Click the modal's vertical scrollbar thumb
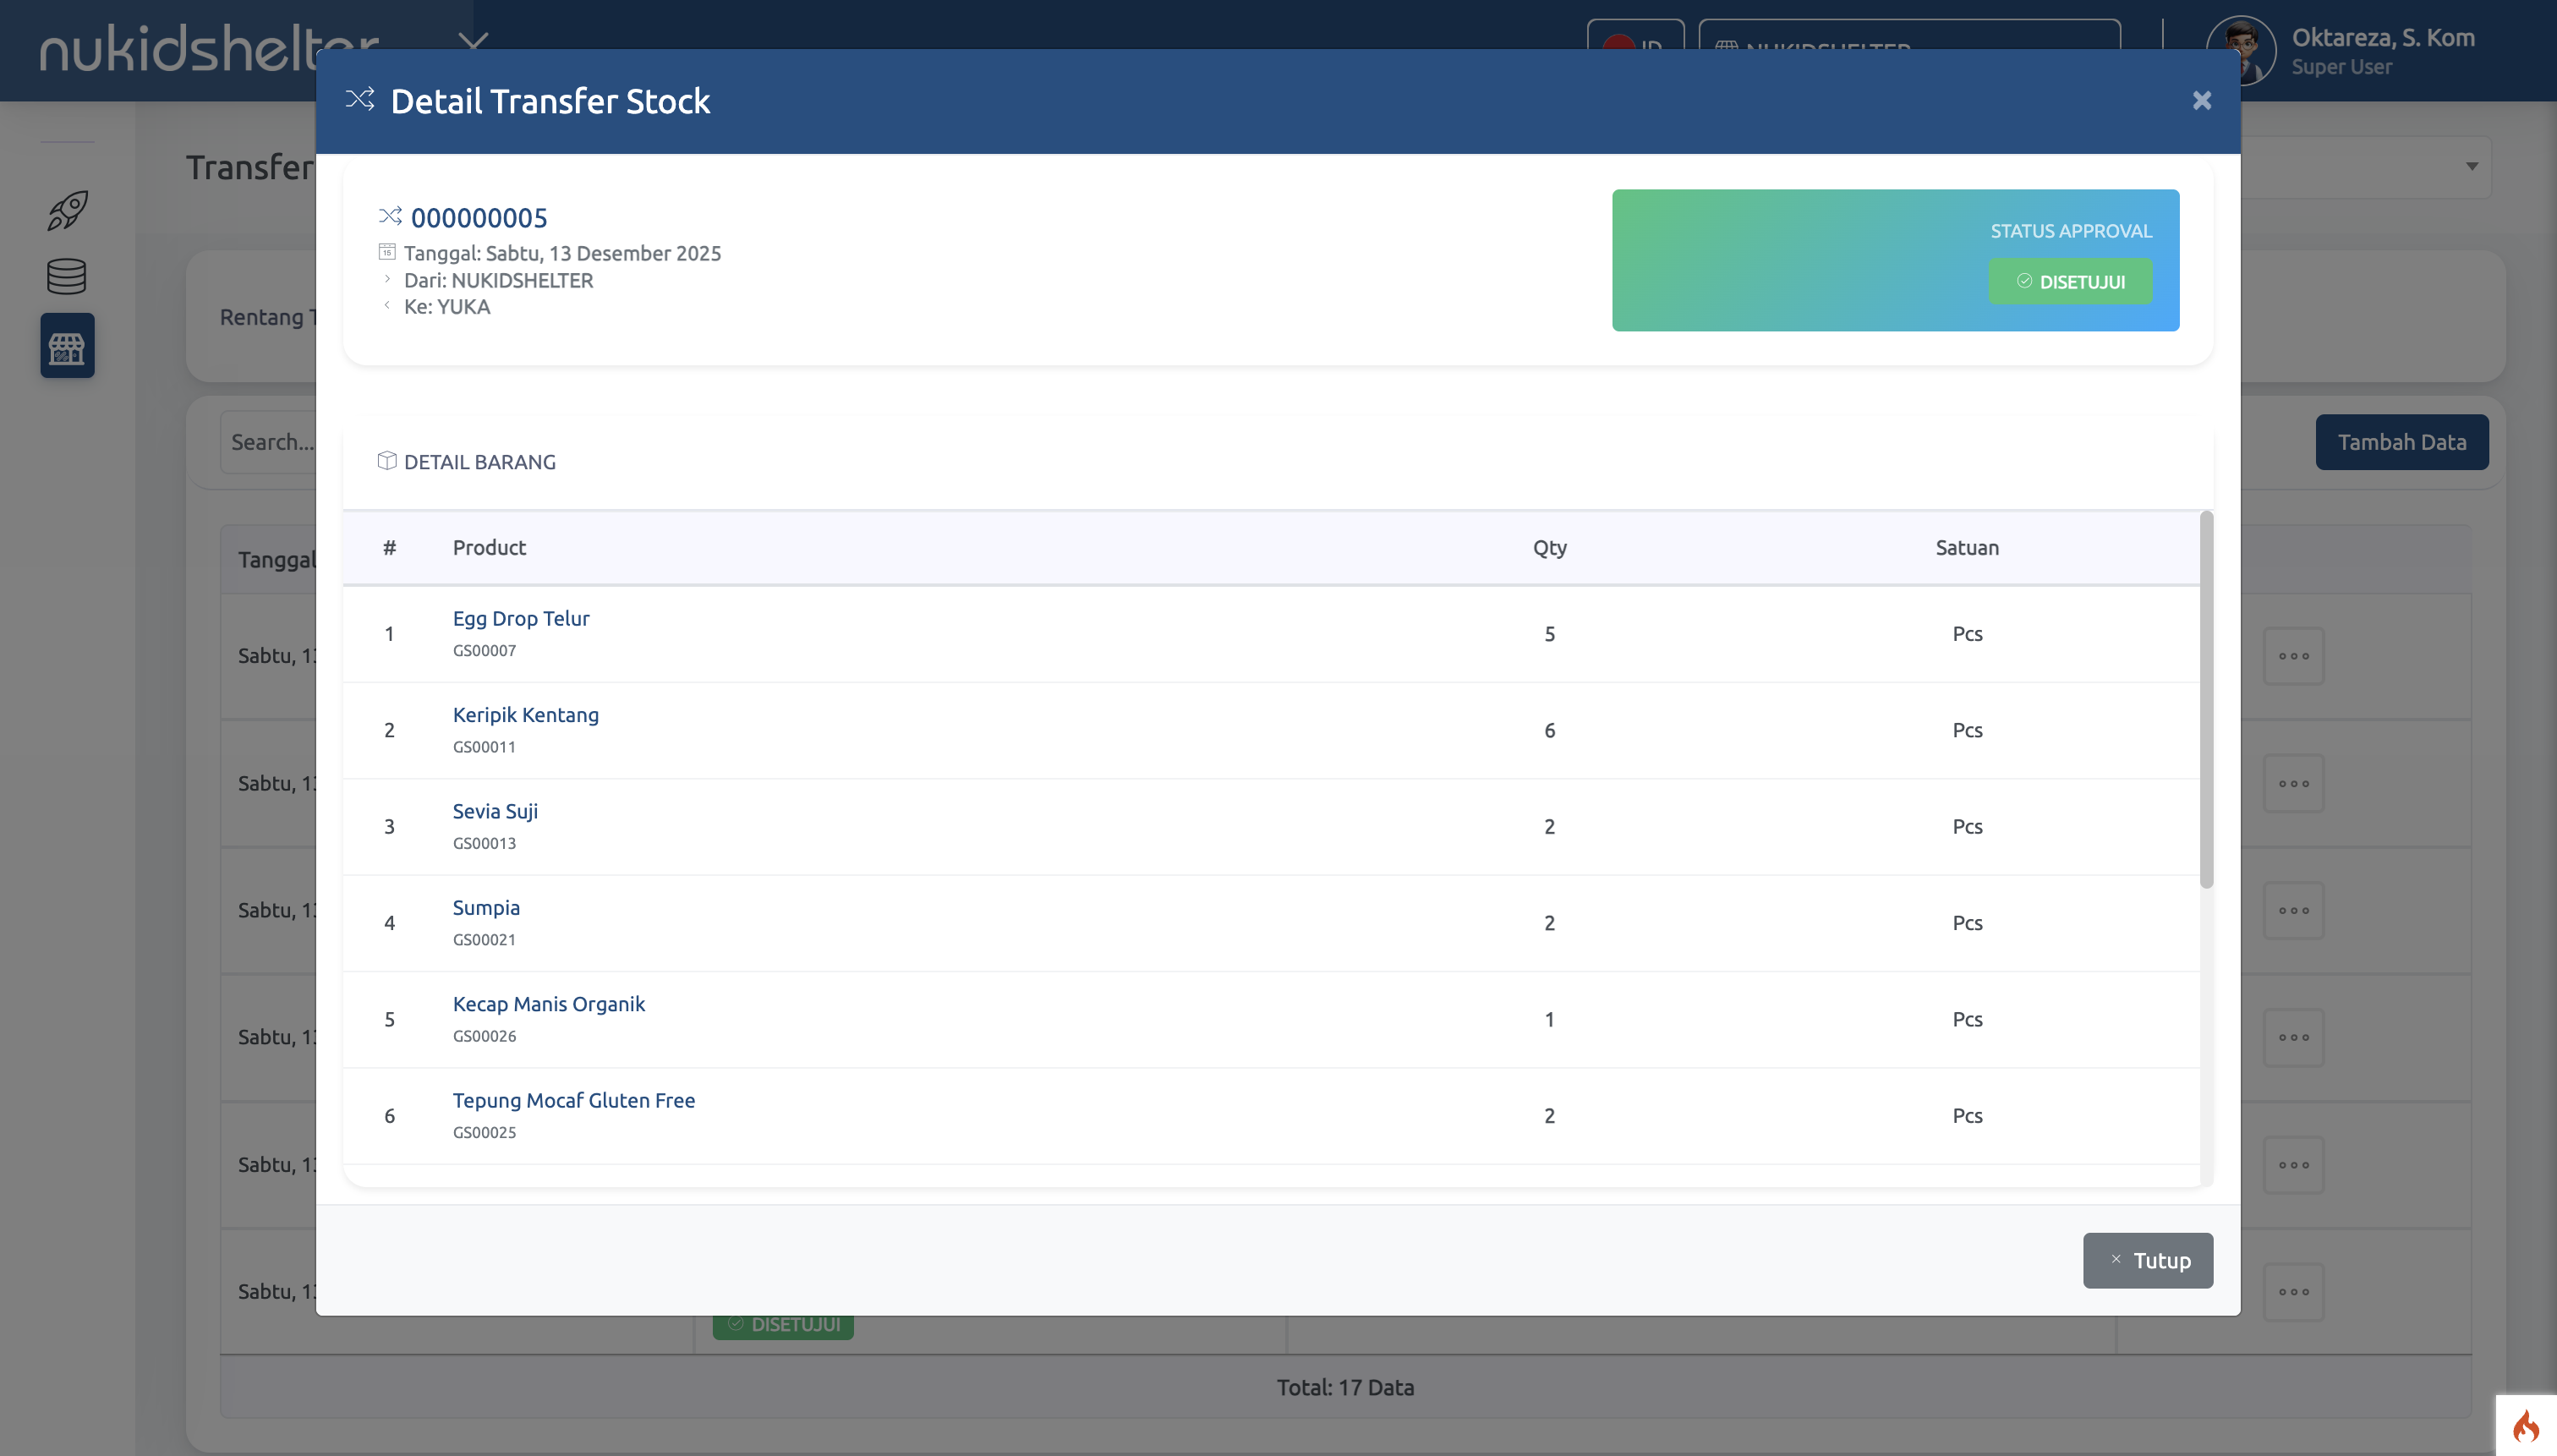The width and height of the screenshot is (2557, 1456). coord(2206,700)
